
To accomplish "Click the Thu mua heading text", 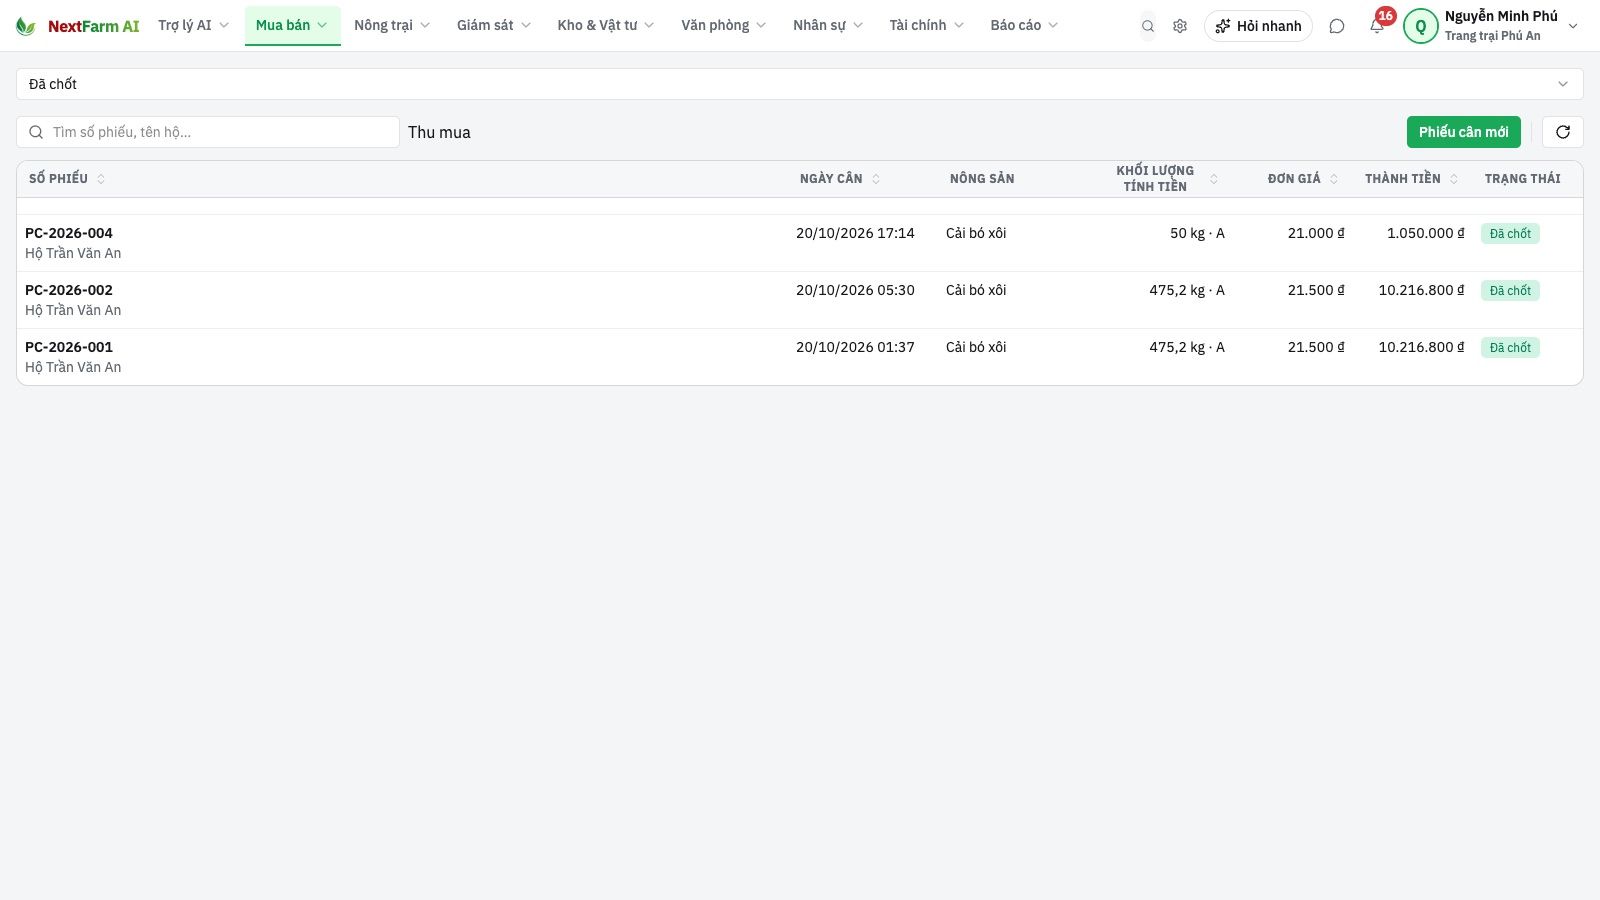I will click(x=439, y=132).
